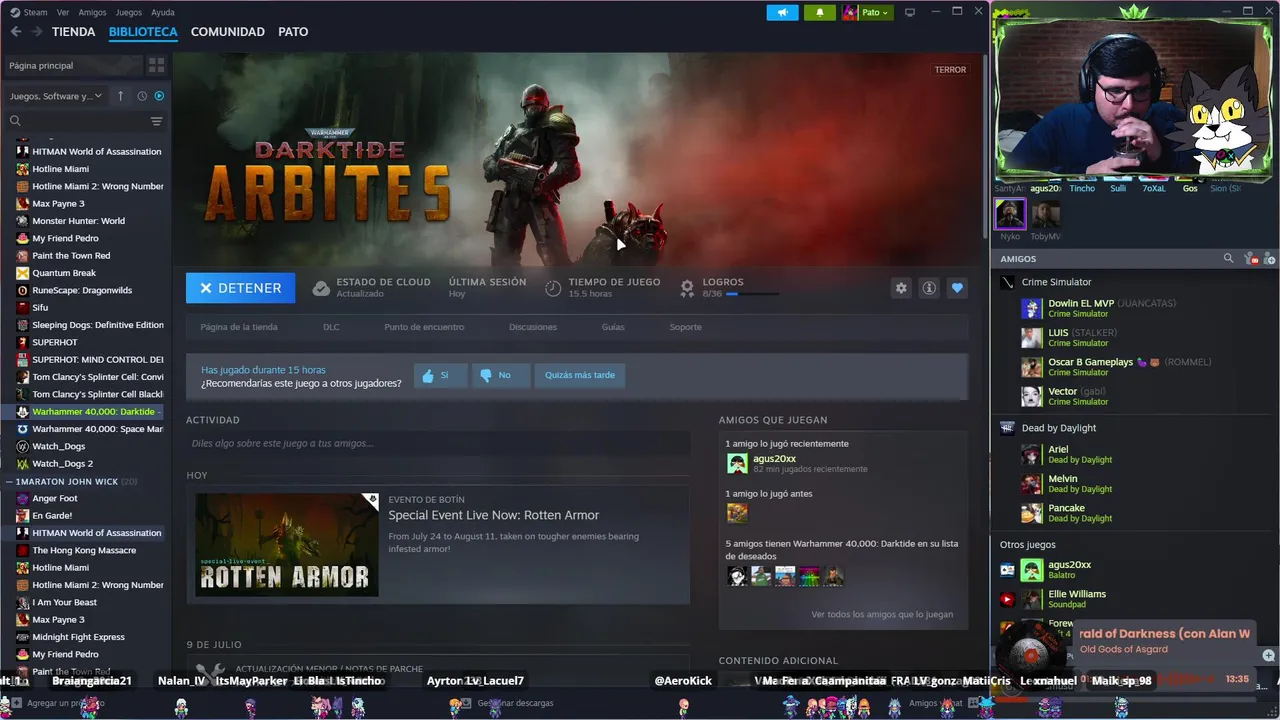The image size is (1280, 720).
Task: Click the TERROR genre tag
Action: point(950,70)
